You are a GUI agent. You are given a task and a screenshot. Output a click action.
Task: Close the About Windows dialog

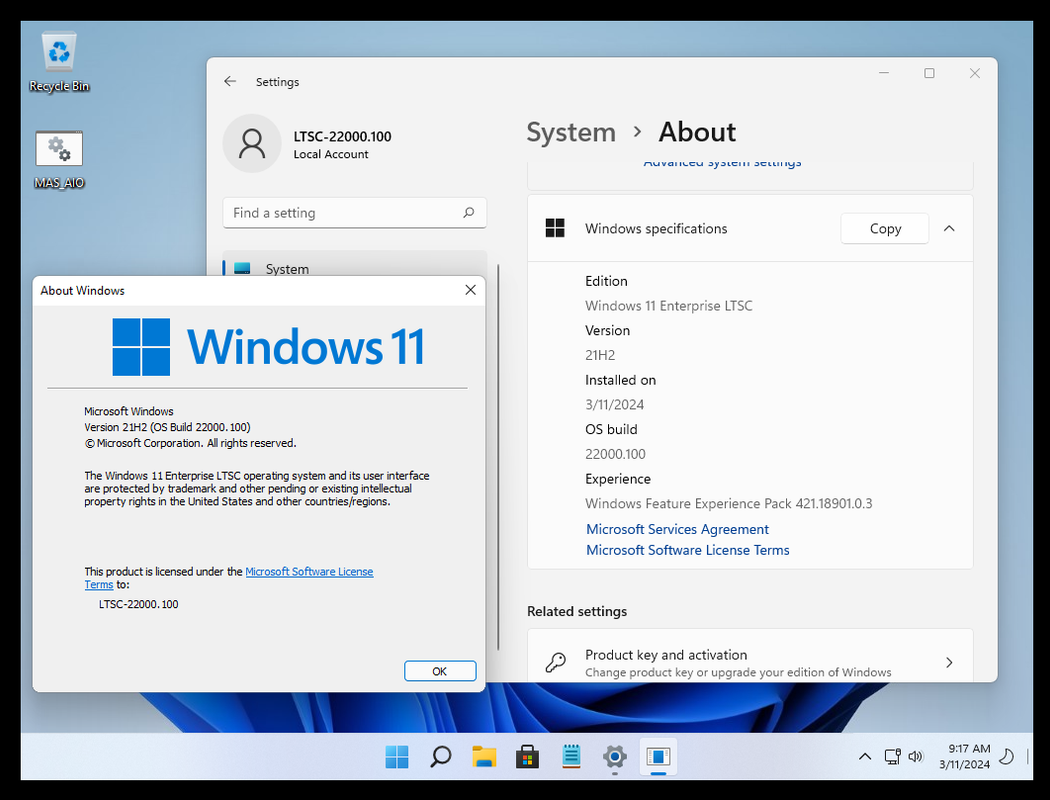[x=471, y=290]
